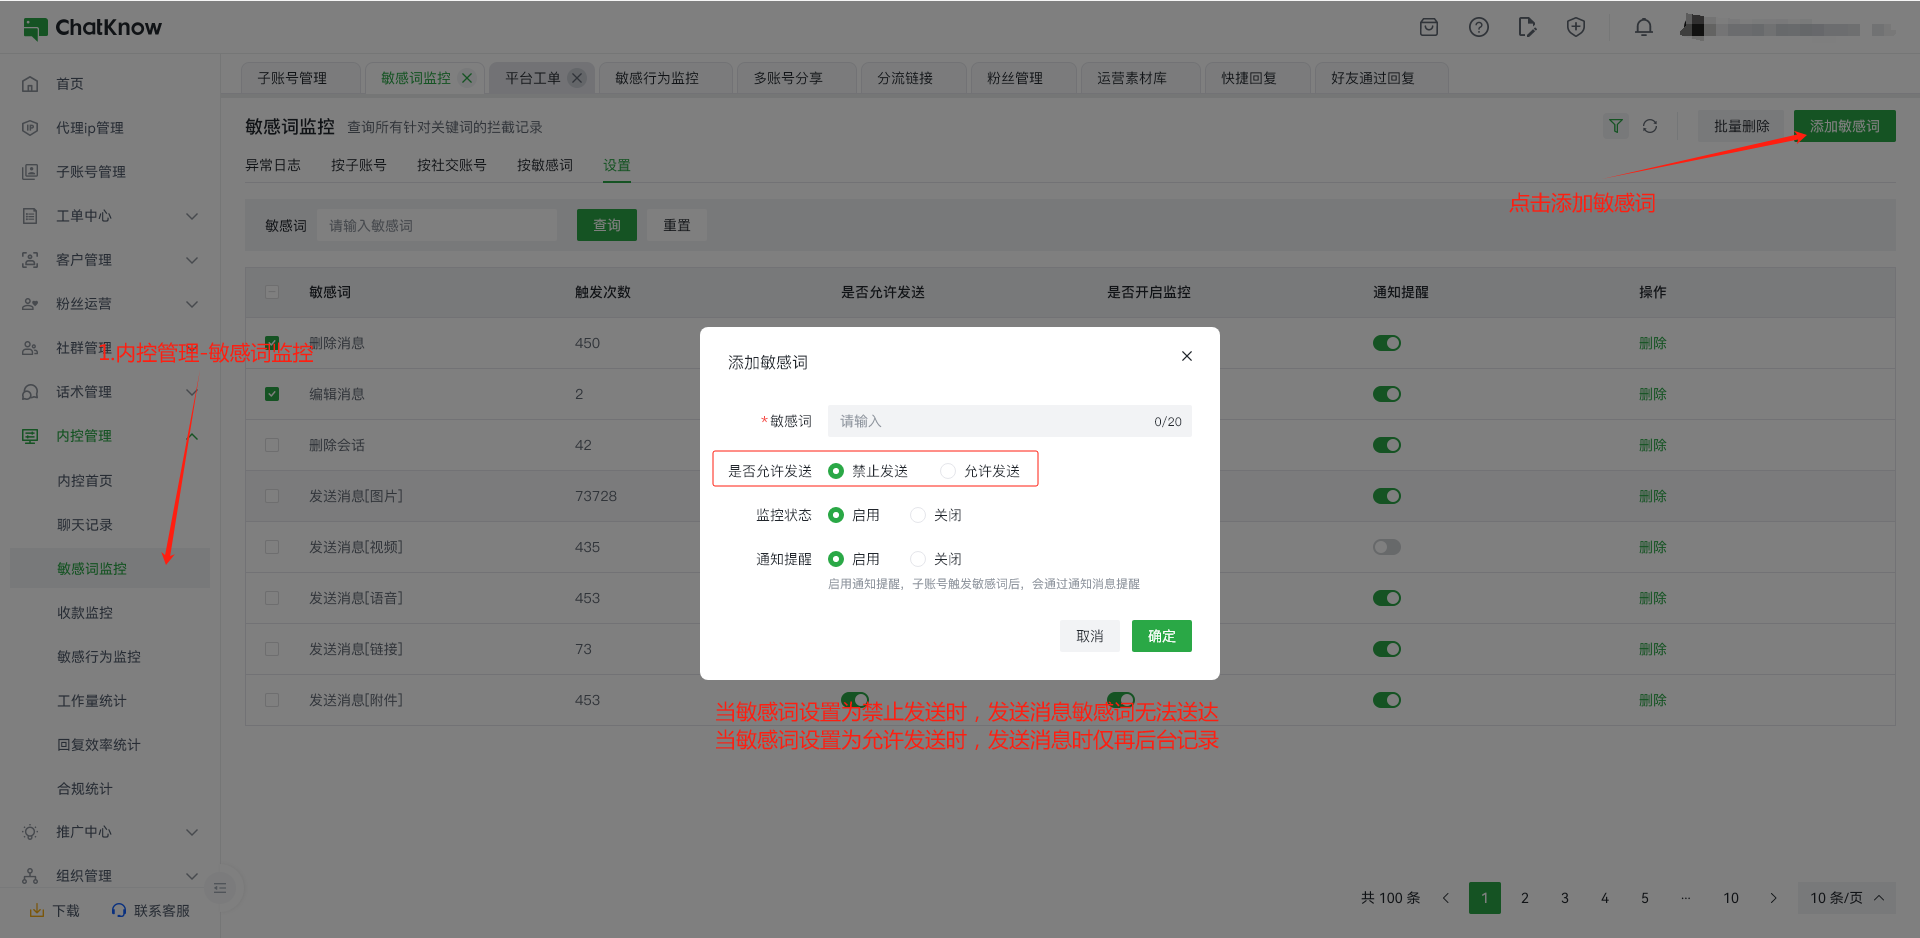Image resolution: width=1920 pixels, height=938 pixels.
Task: Click the 下载 download icon in sidebar
Action: pos(37,911)
